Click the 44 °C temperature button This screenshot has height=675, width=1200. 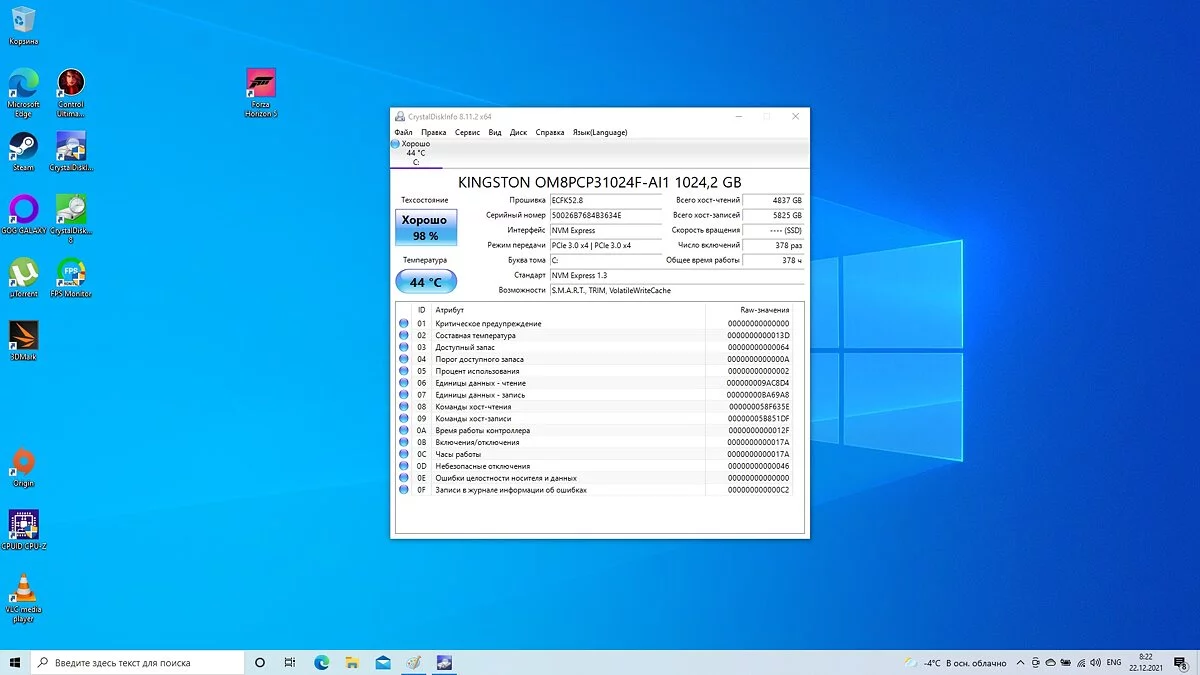tap(426, 282)
